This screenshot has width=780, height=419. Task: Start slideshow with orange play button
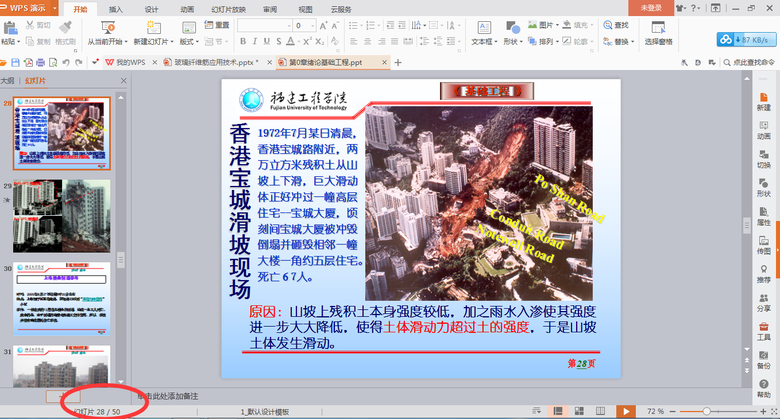click(x=626, y=411)
